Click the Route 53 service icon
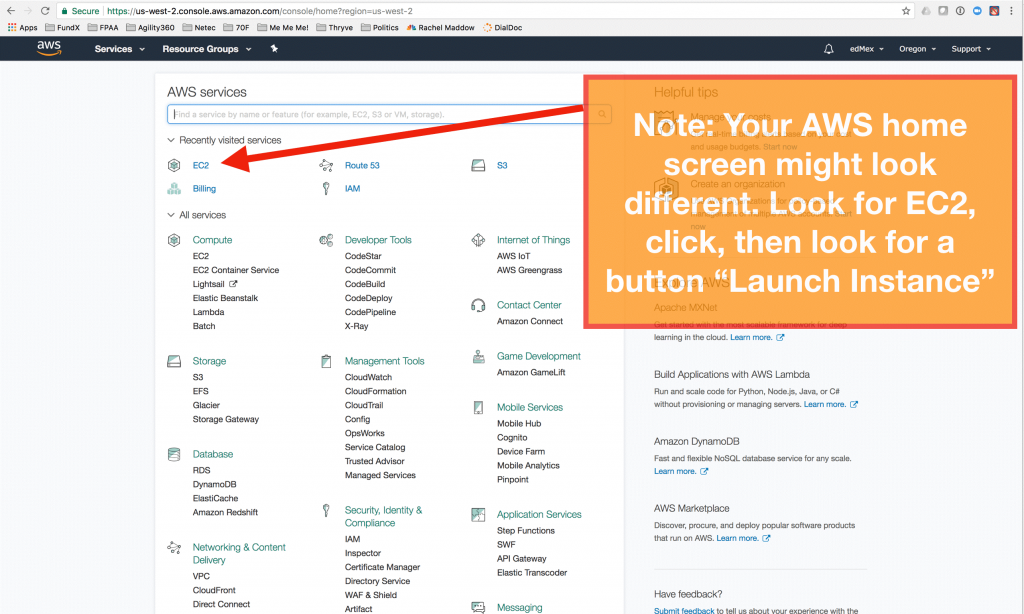Viewport: 1024px width, 614px height. click(x=326, y=165)
